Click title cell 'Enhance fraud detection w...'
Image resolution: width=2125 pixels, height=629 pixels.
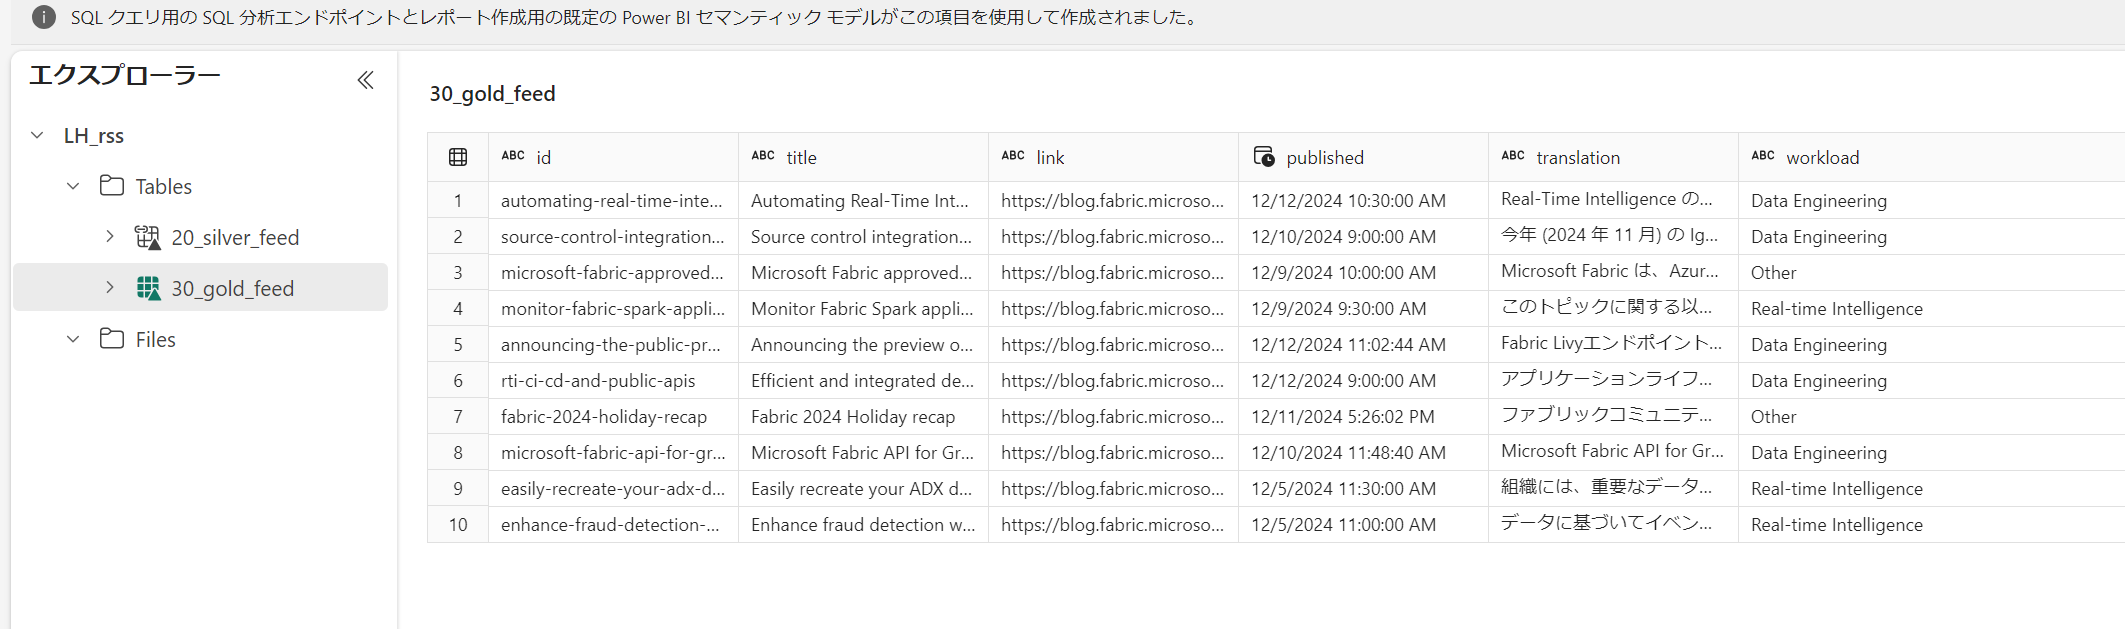pos(863,525)
